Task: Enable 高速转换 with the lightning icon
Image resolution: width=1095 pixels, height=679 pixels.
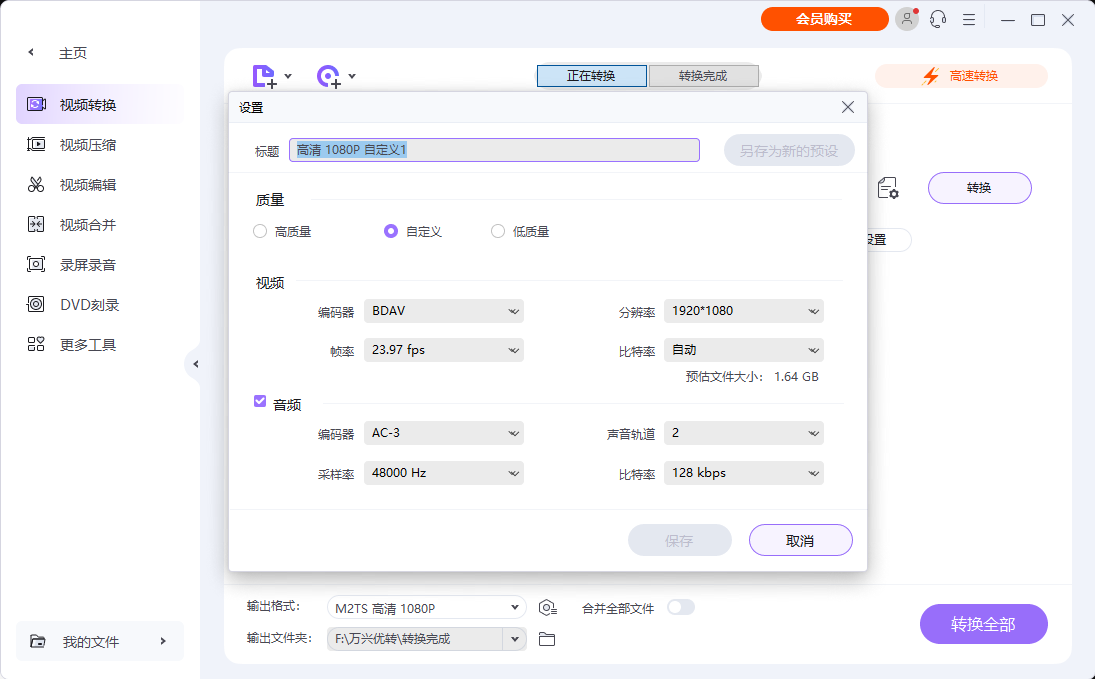Action: (961, 75)
